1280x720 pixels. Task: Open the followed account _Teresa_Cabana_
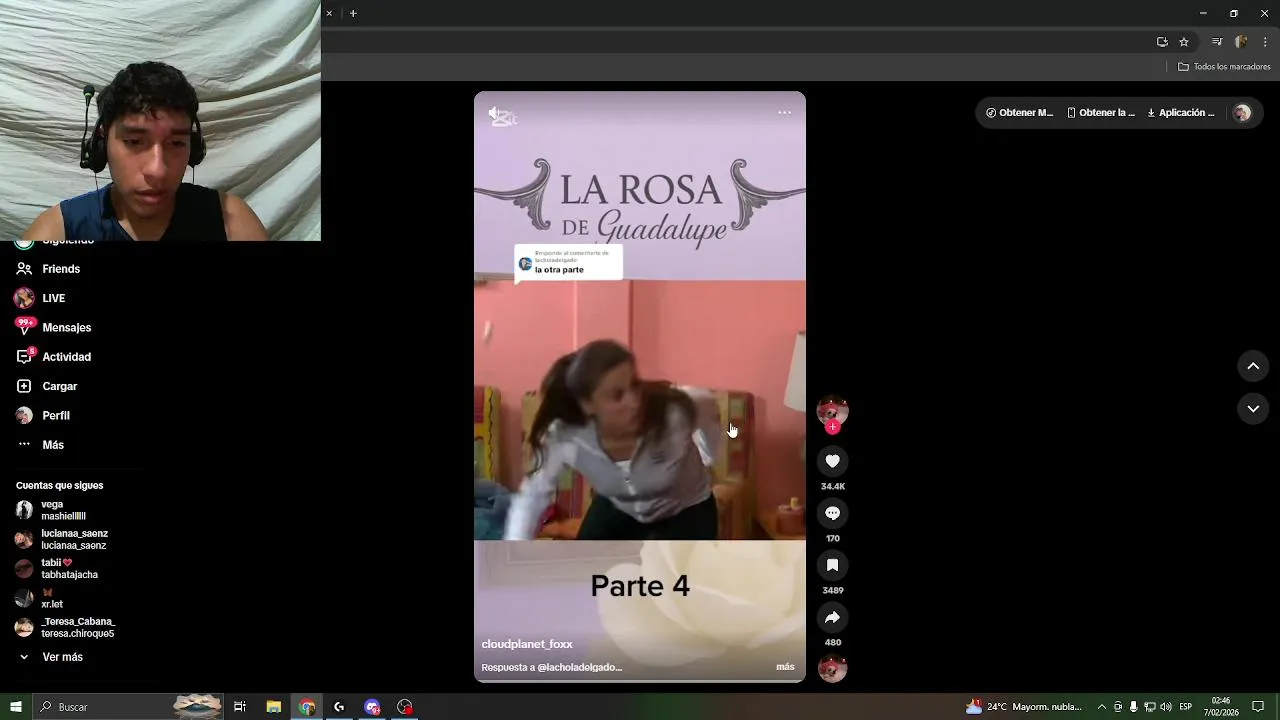pyautogui.click(x=65, y=628)
